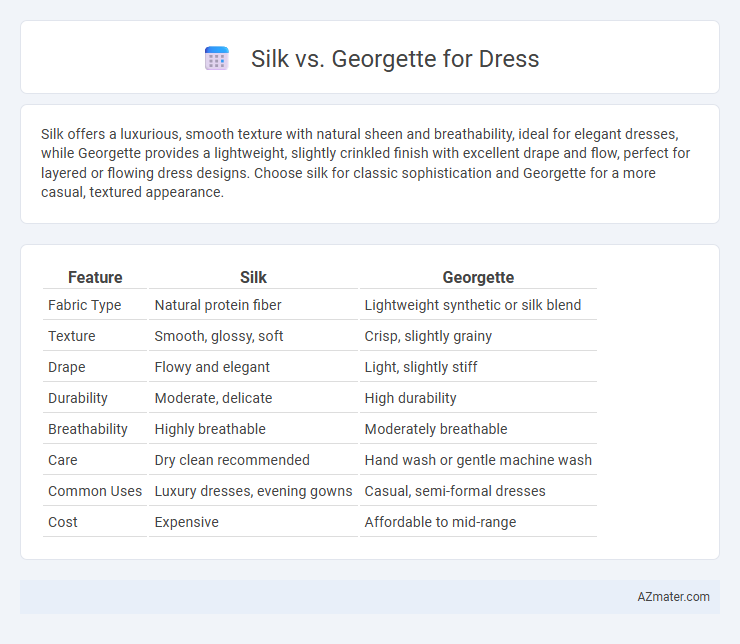This screenshot has height=644, width=740.
Task: Click the summary paragraph about silk and Georgette
Action: click(365, 163)
